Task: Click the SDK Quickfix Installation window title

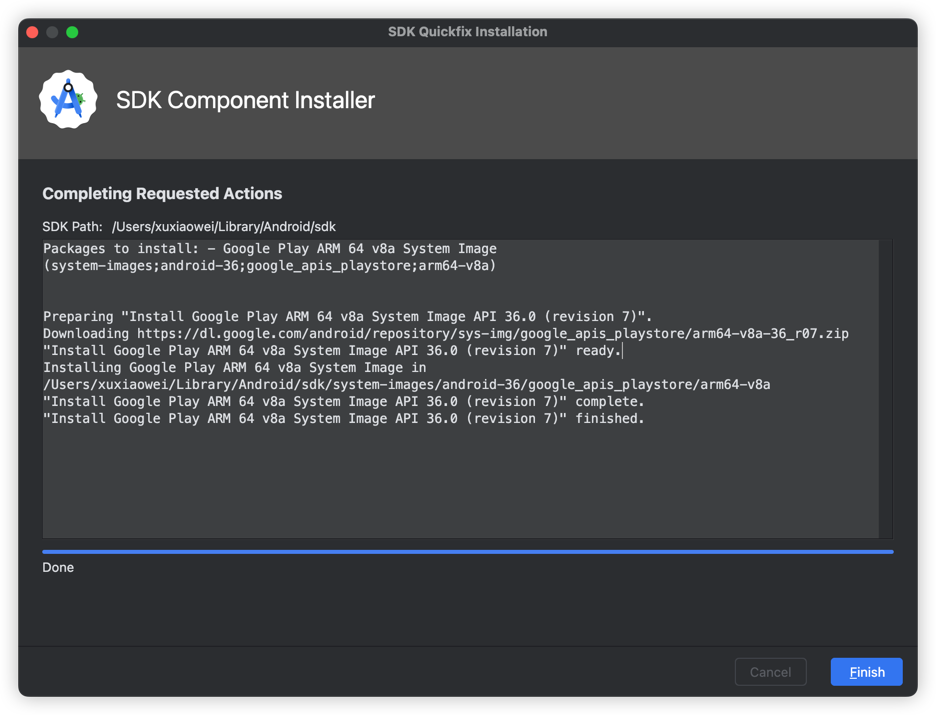Action: pos(467,32)
